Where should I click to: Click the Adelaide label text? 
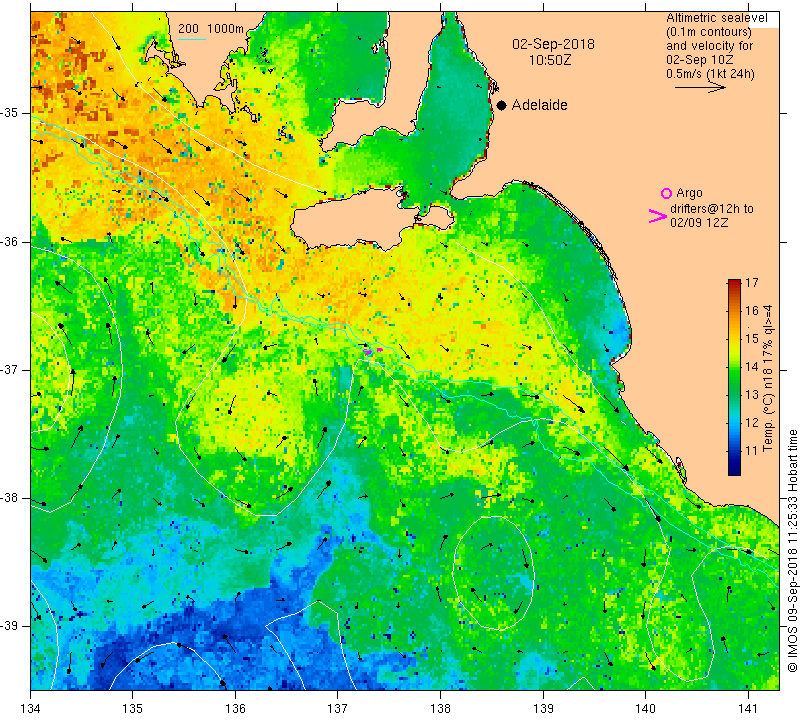tap(539, 105)
